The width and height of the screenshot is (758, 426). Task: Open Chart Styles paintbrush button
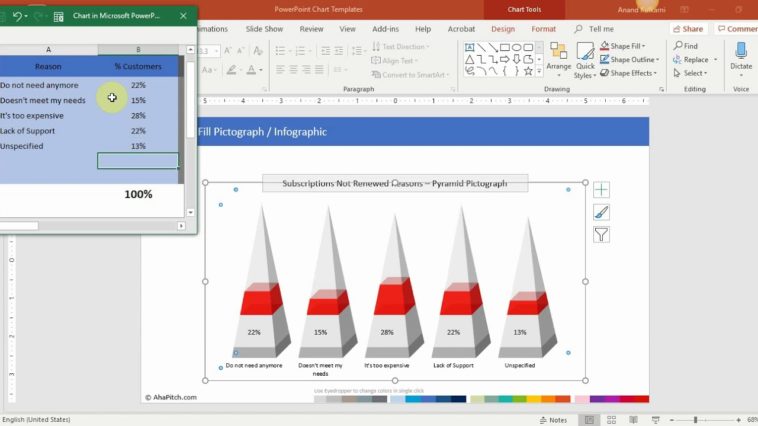[x=601, y=212]
